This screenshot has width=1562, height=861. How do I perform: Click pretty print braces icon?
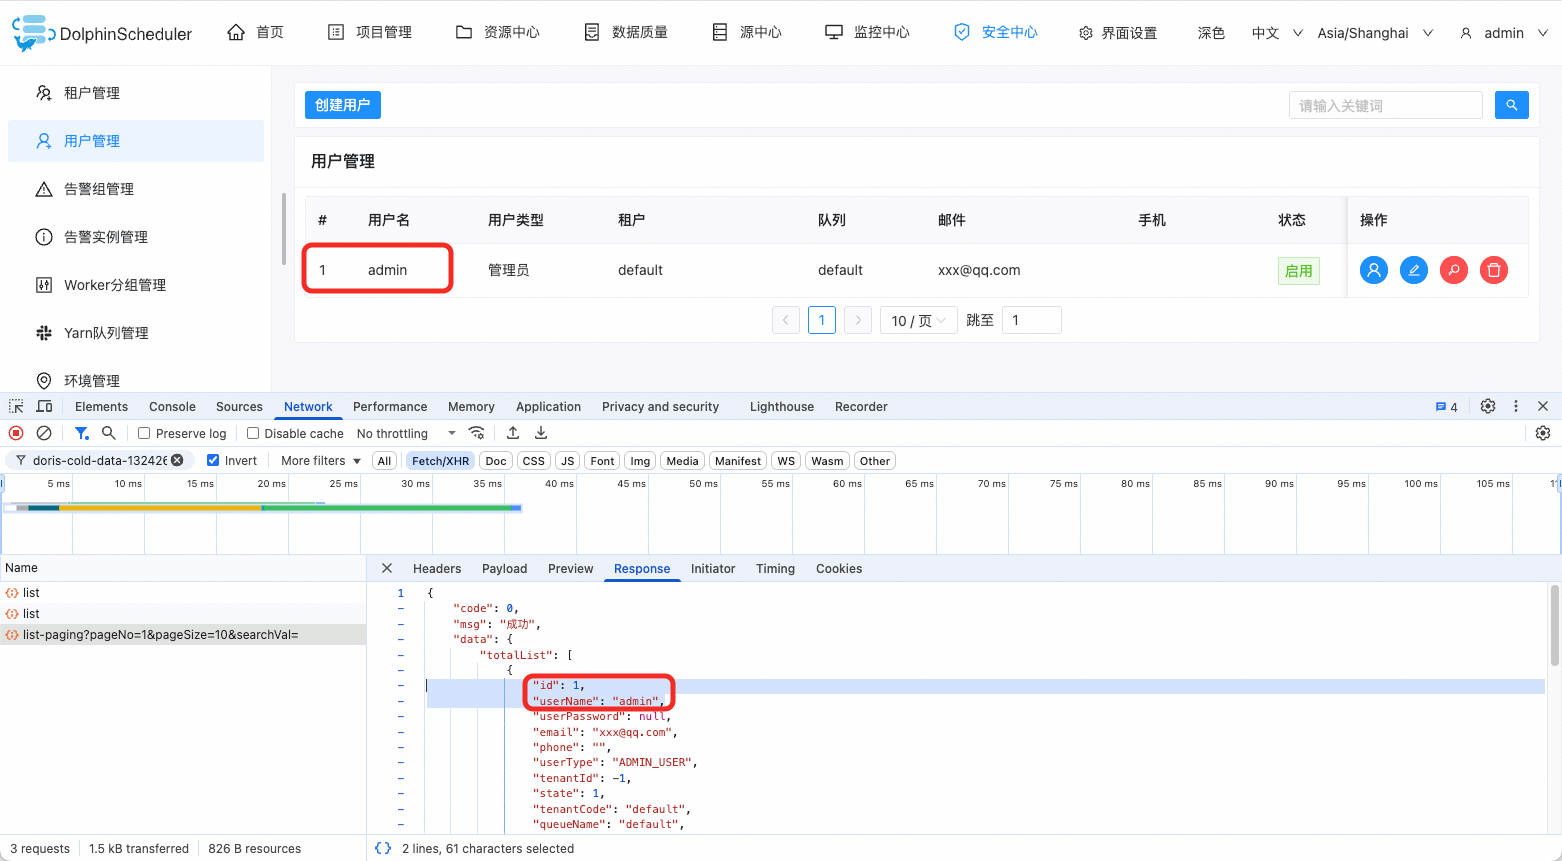[x=383, y=848]
